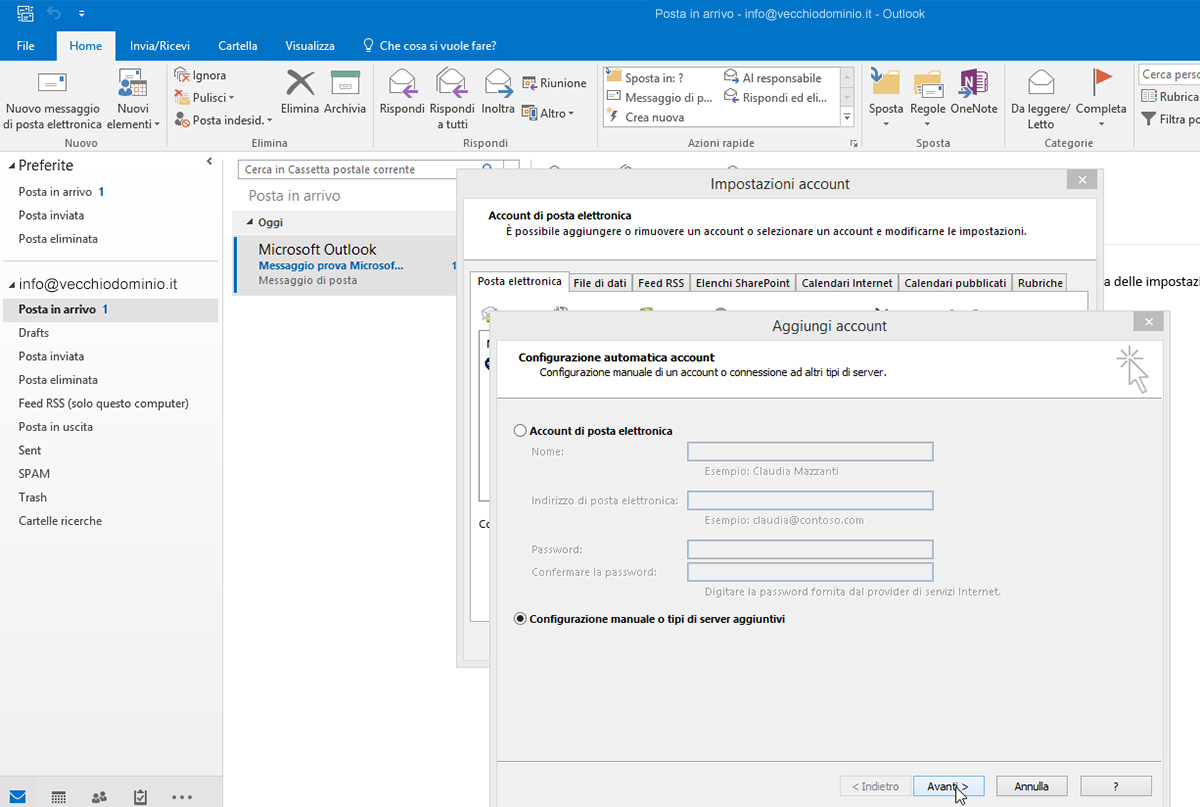Click the Regole icon
Screen dimensions: 1200x807
tap(928, 82)
